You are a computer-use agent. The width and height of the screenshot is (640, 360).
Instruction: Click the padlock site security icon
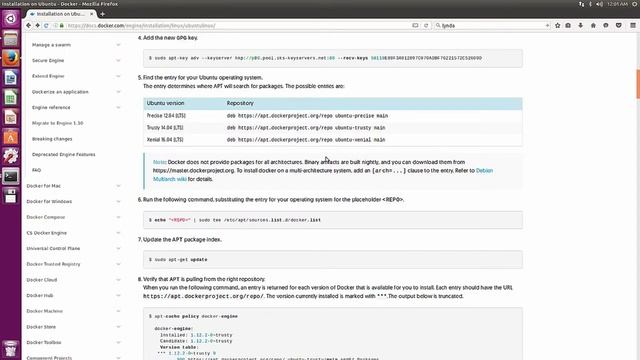pos(62,25)
